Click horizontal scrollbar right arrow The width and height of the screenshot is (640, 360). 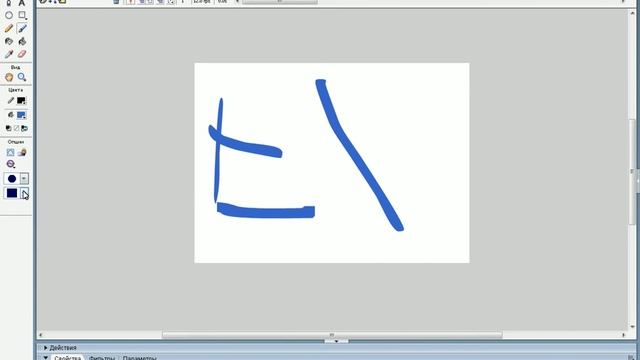coord(623,335)
